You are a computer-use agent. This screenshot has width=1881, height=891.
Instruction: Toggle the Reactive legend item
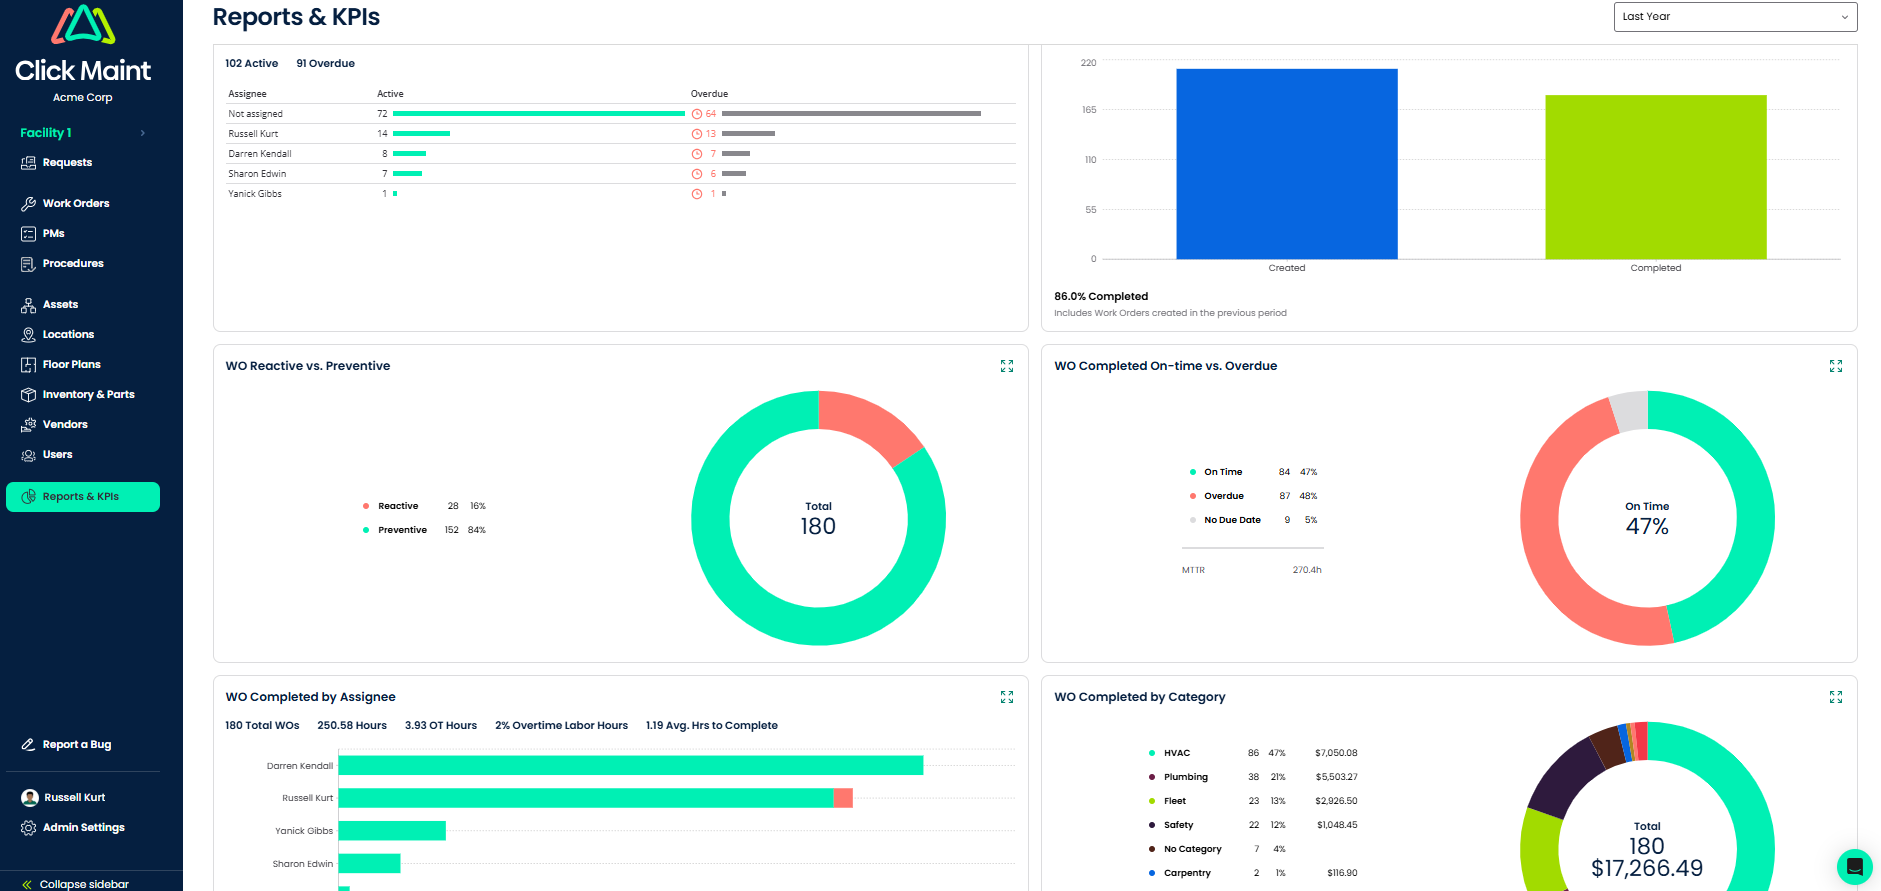click(397, 506)
